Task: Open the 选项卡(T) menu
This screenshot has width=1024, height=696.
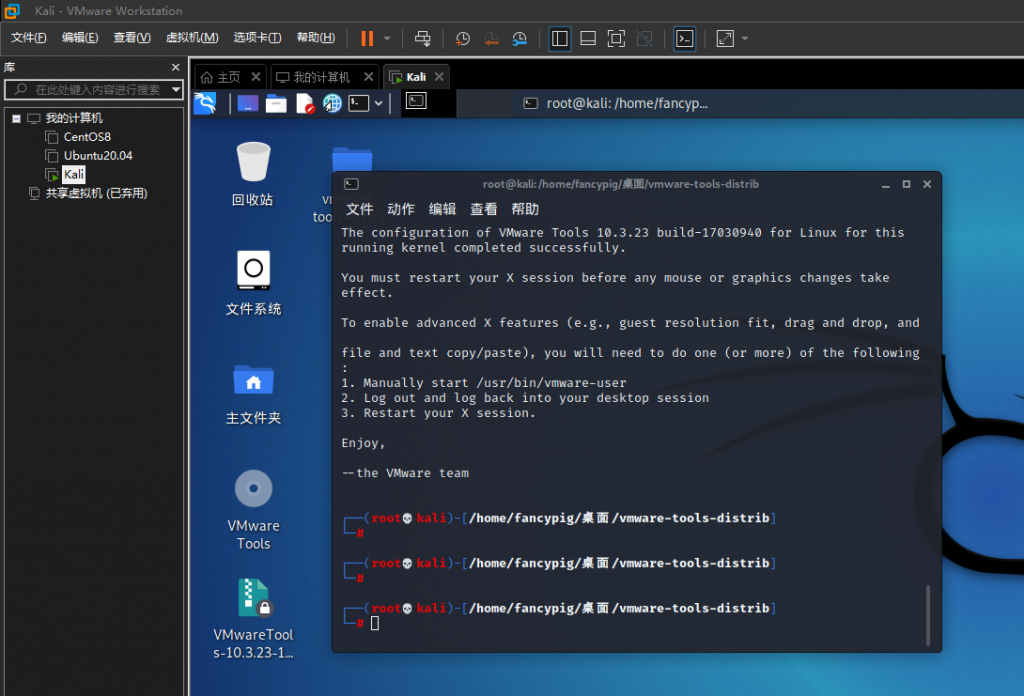Action: (257, 37)
